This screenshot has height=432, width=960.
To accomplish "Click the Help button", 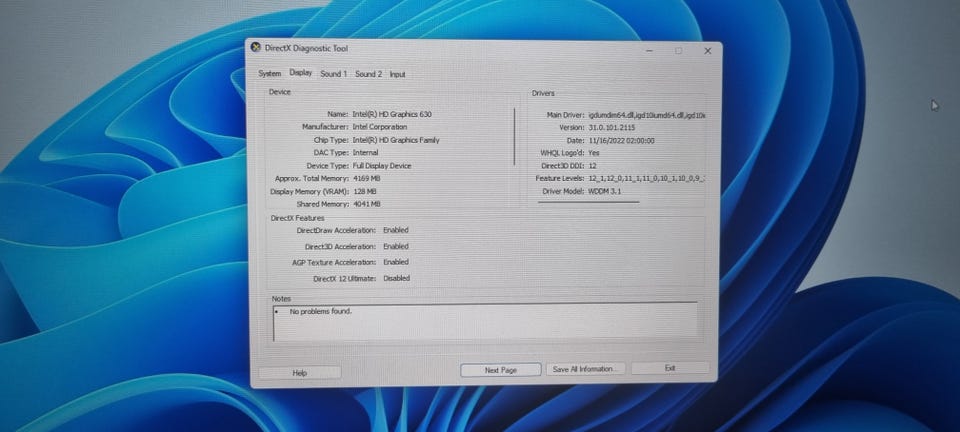I will point(299,373).
